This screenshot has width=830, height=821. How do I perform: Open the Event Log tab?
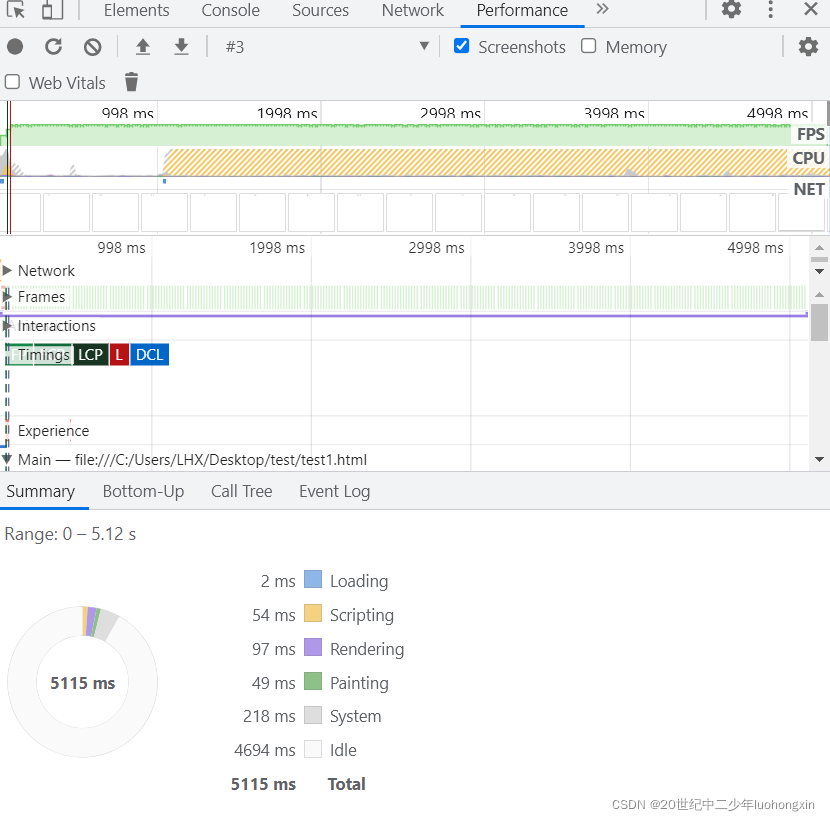click(335, 491)
